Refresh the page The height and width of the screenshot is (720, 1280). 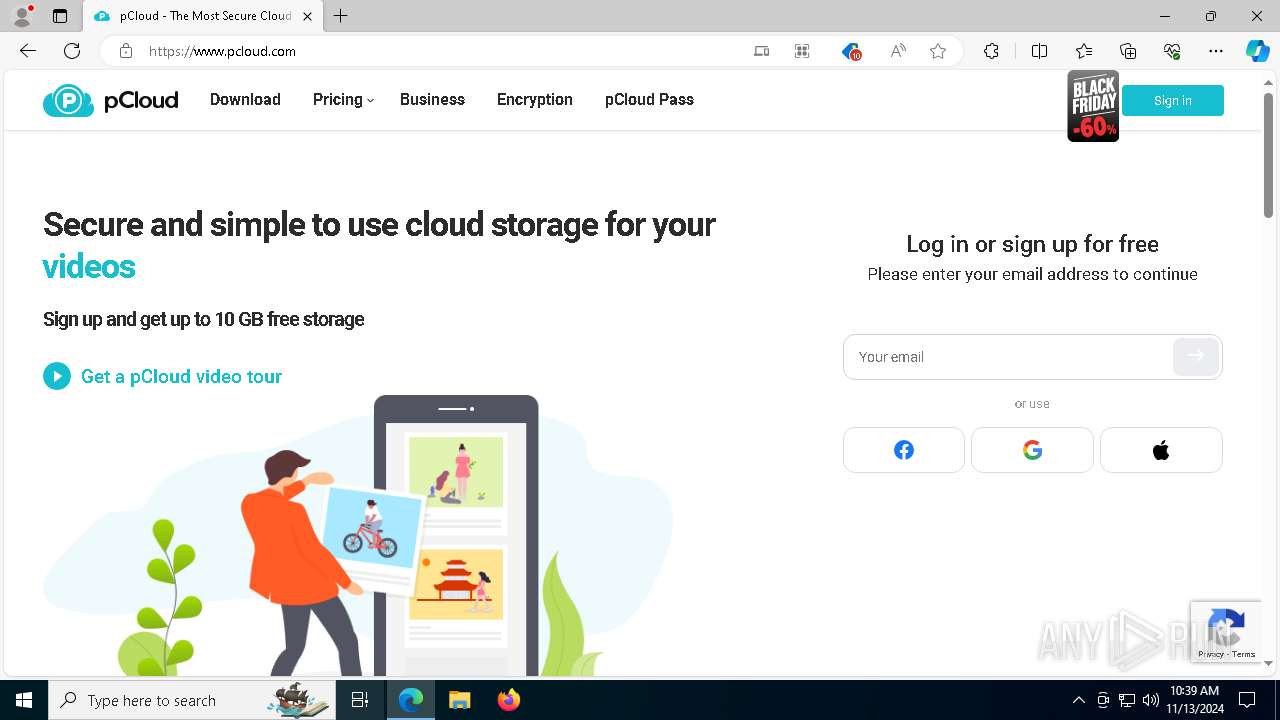coord(72,51)
